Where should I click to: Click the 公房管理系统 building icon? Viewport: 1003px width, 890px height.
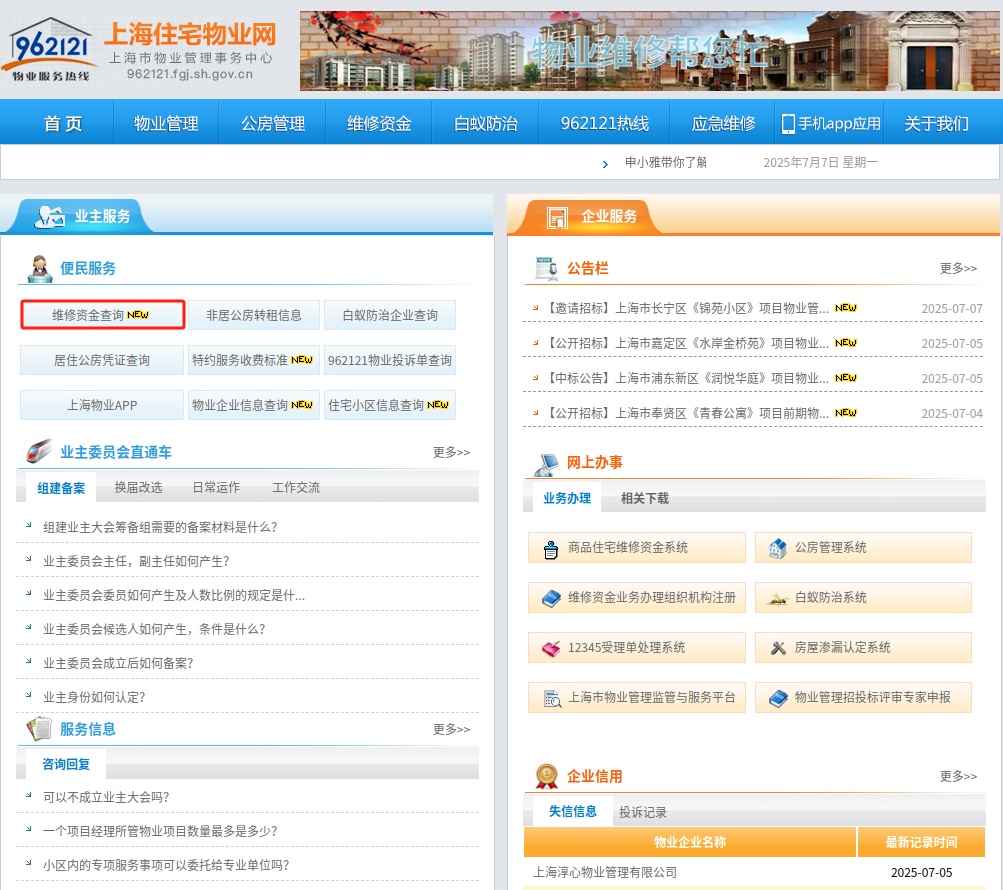777,548
